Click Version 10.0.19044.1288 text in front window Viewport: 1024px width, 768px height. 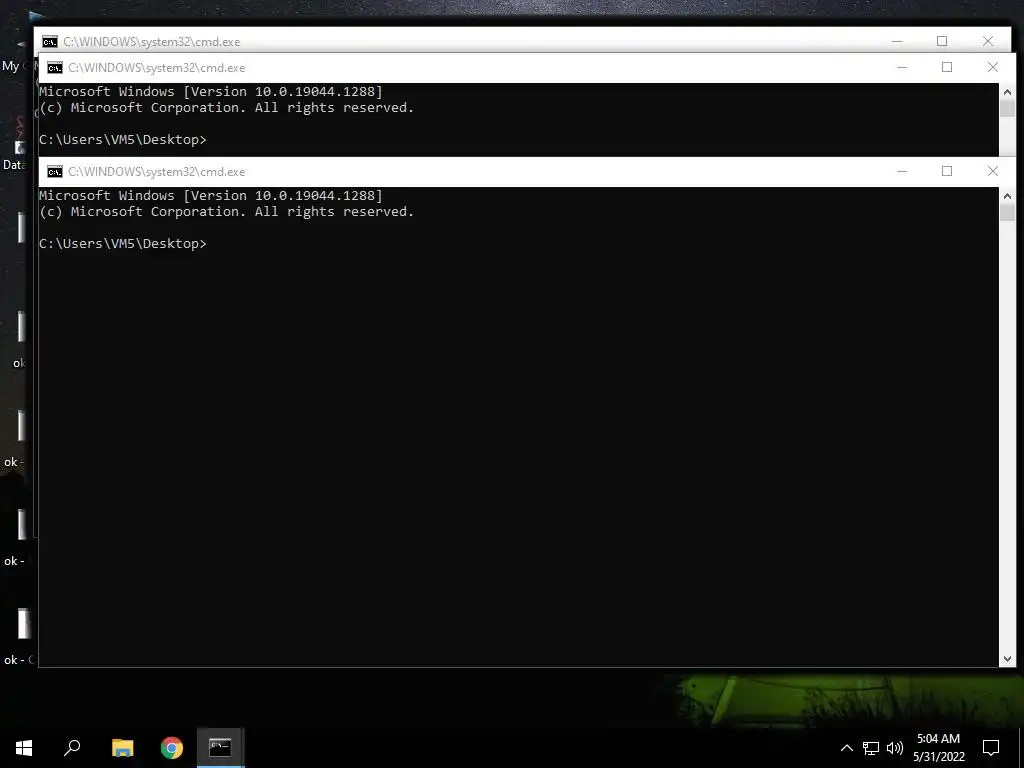(x=283, y=195)
